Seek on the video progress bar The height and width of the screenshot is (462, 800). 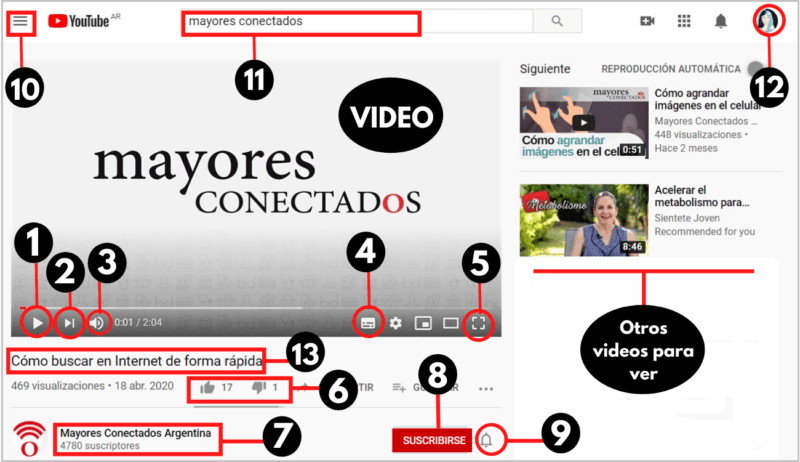pyautogui.click(x=256, y=308)
